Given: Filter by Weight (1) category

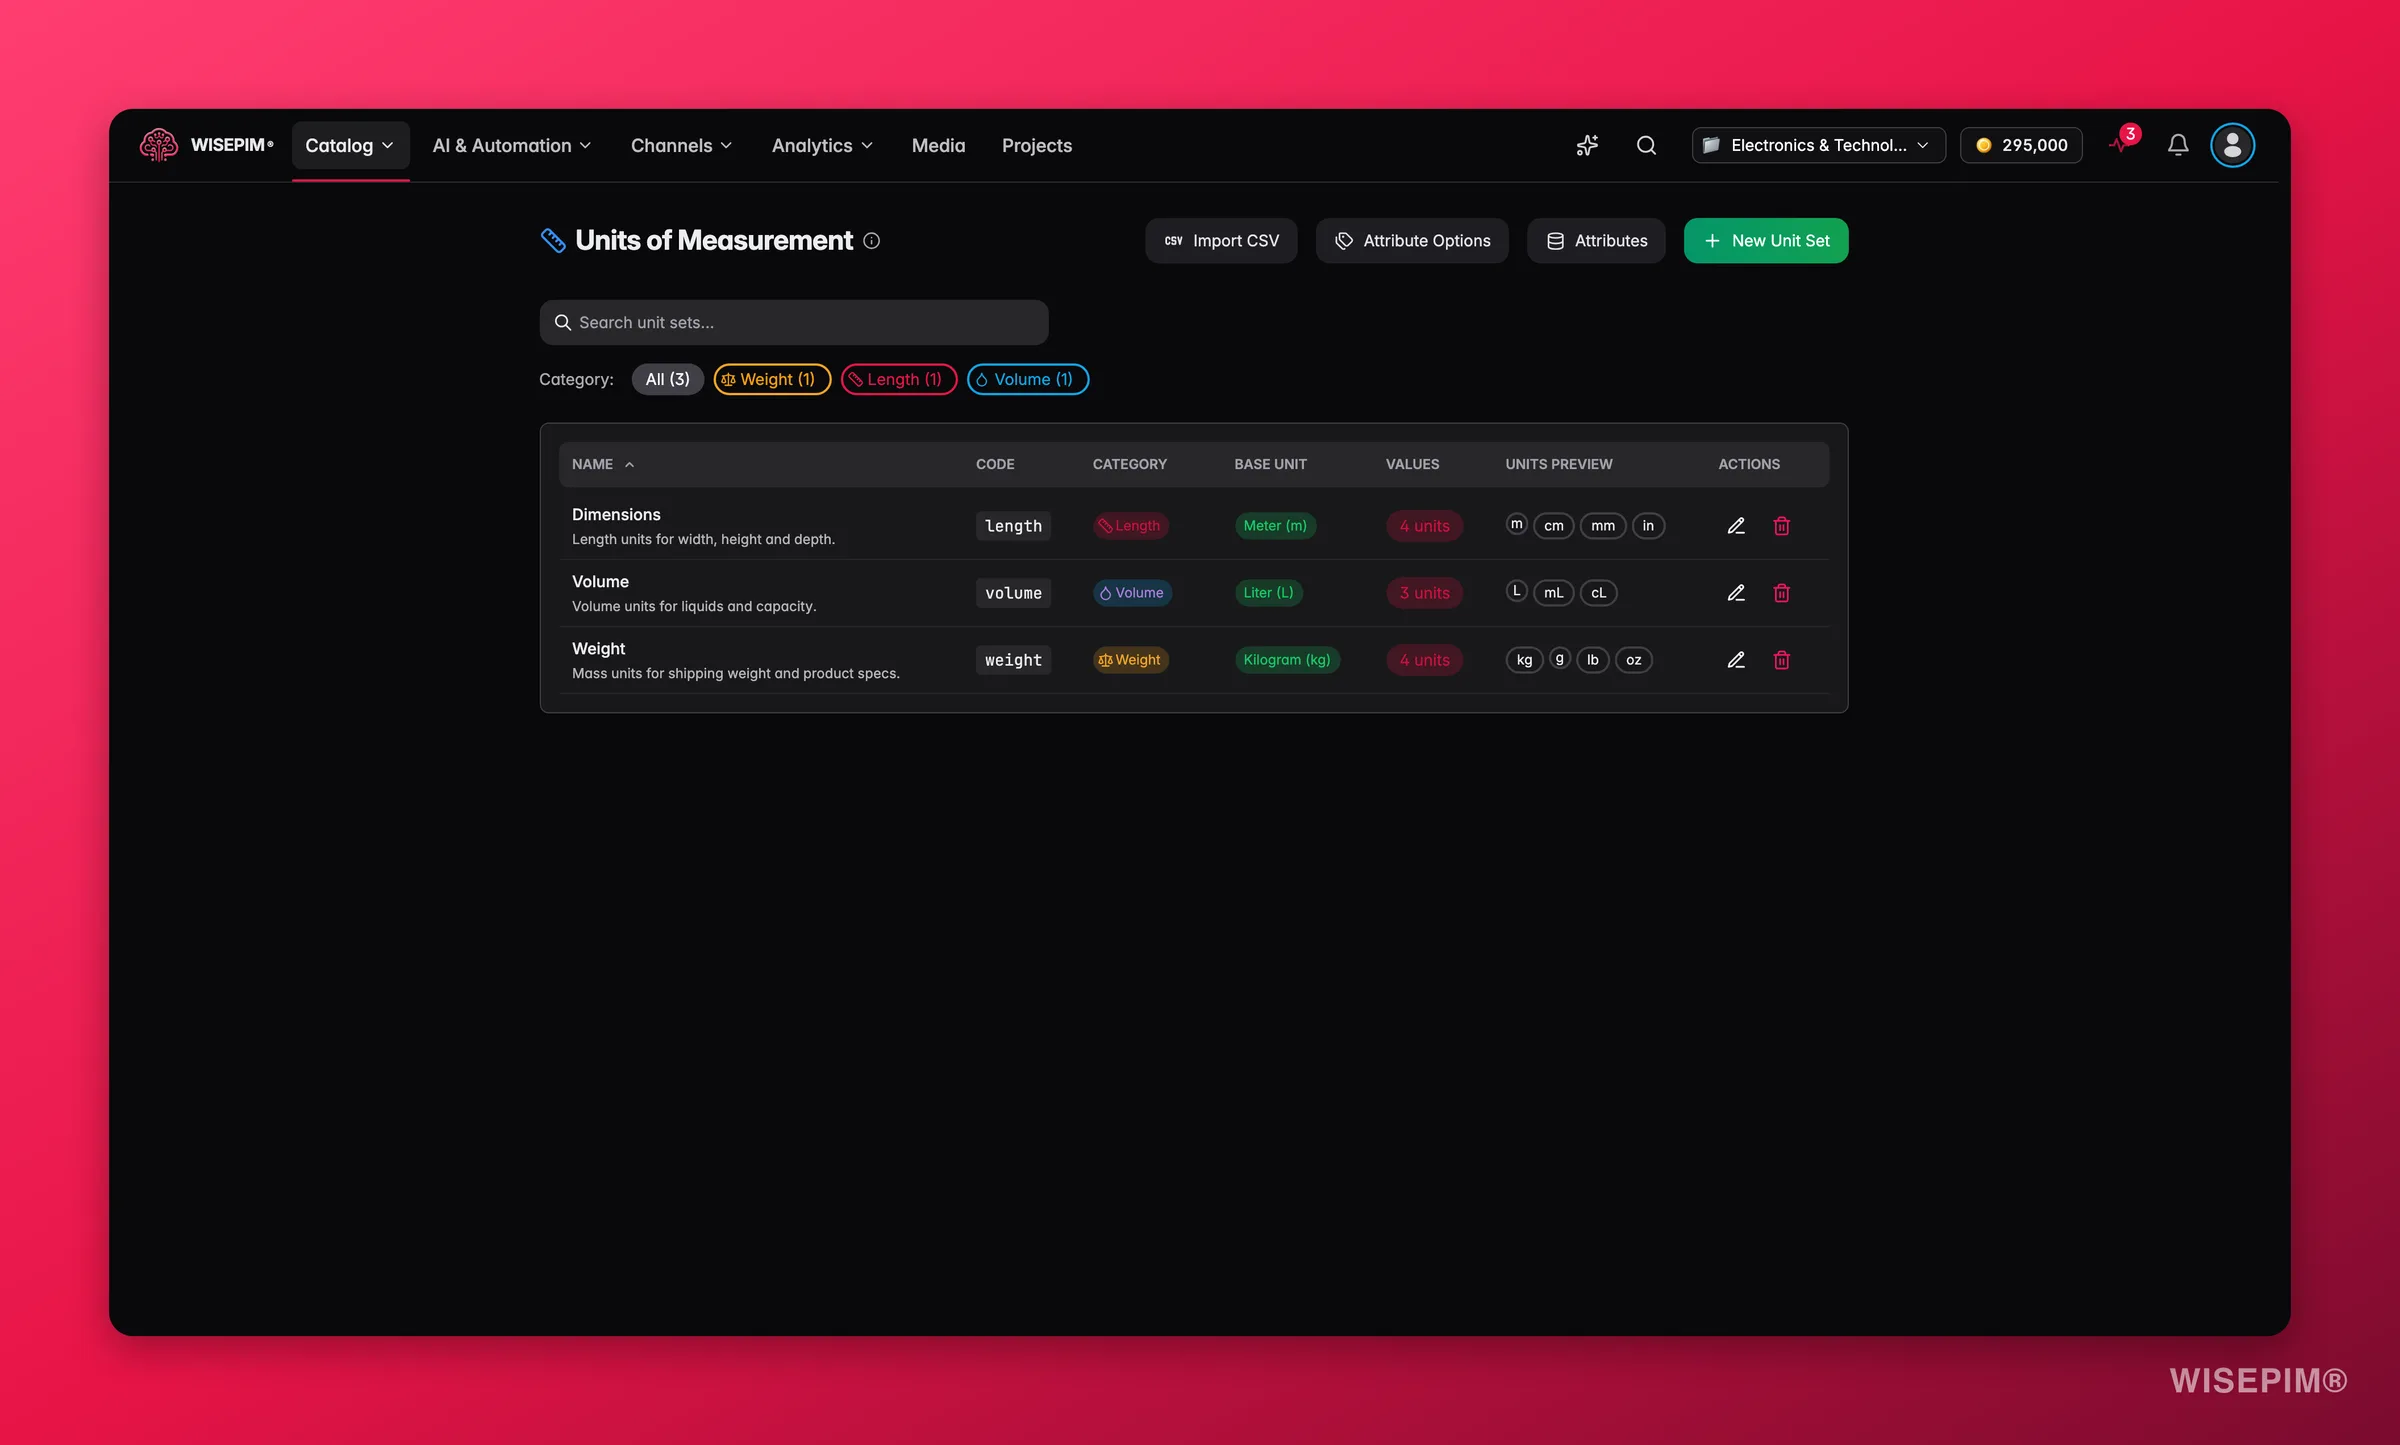Looking at the screenshot, I should [x=772, y=379].
